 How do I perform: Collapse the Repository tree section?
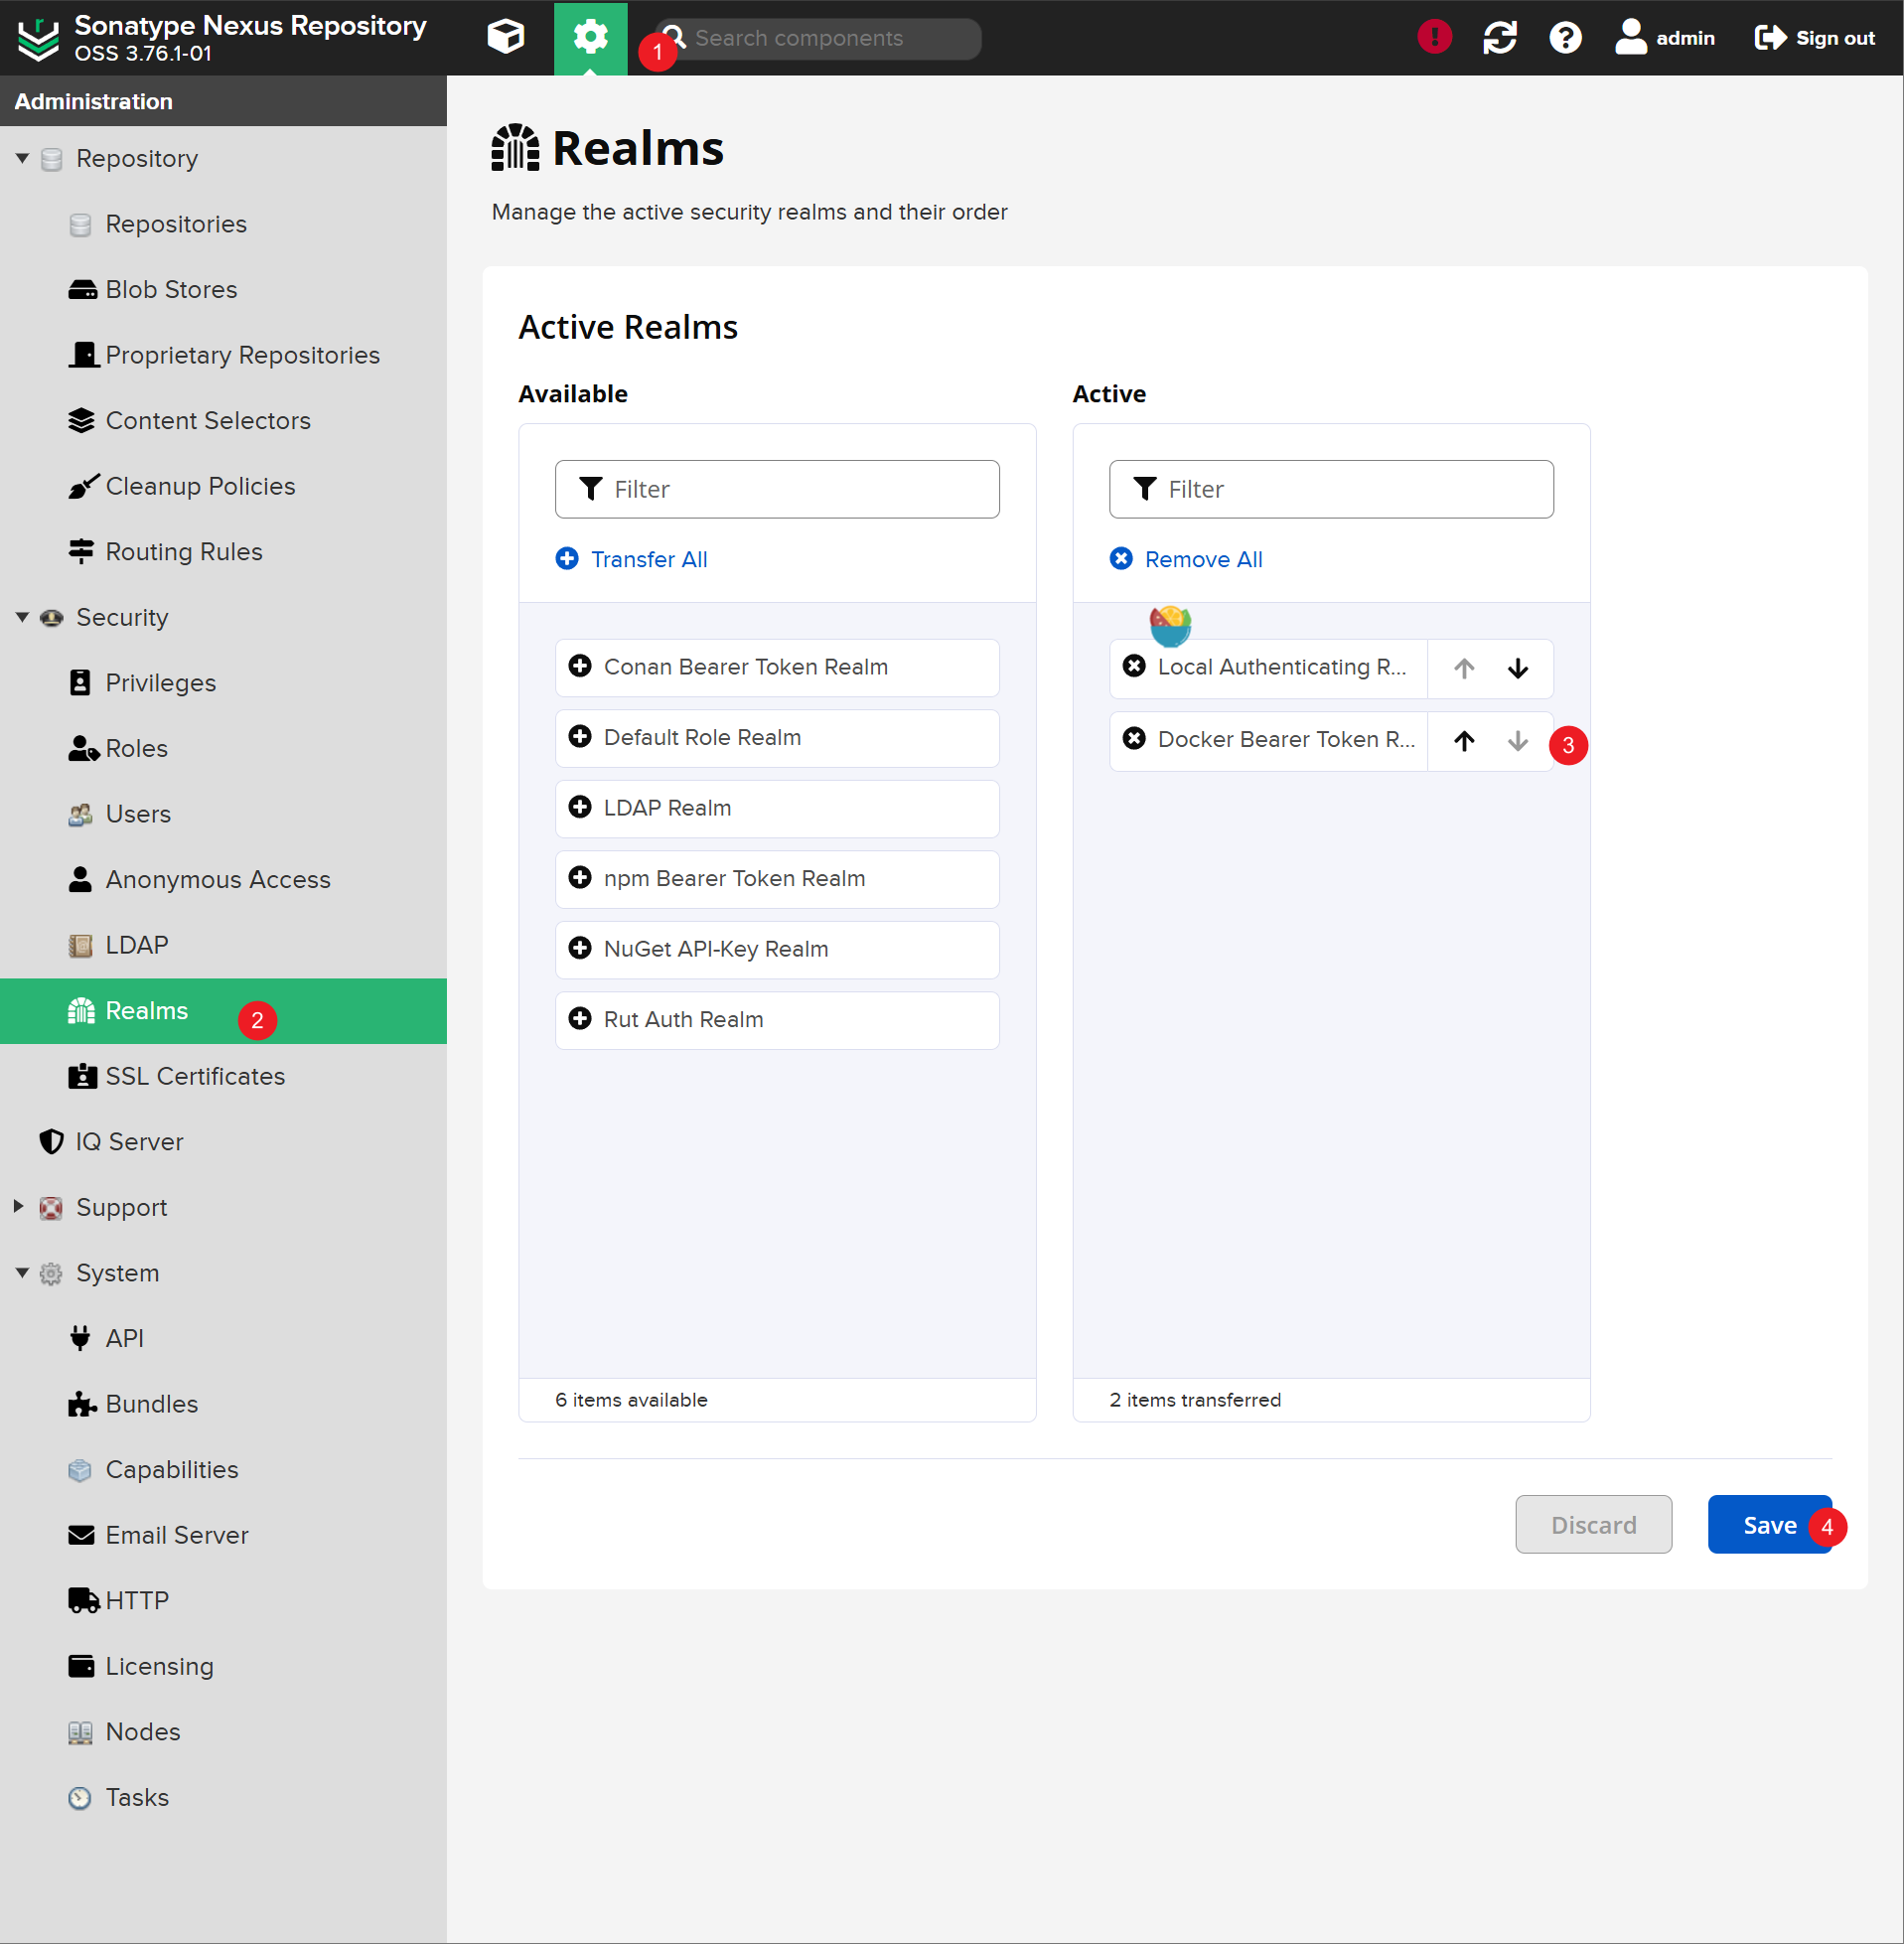click(x=22, y=158)
